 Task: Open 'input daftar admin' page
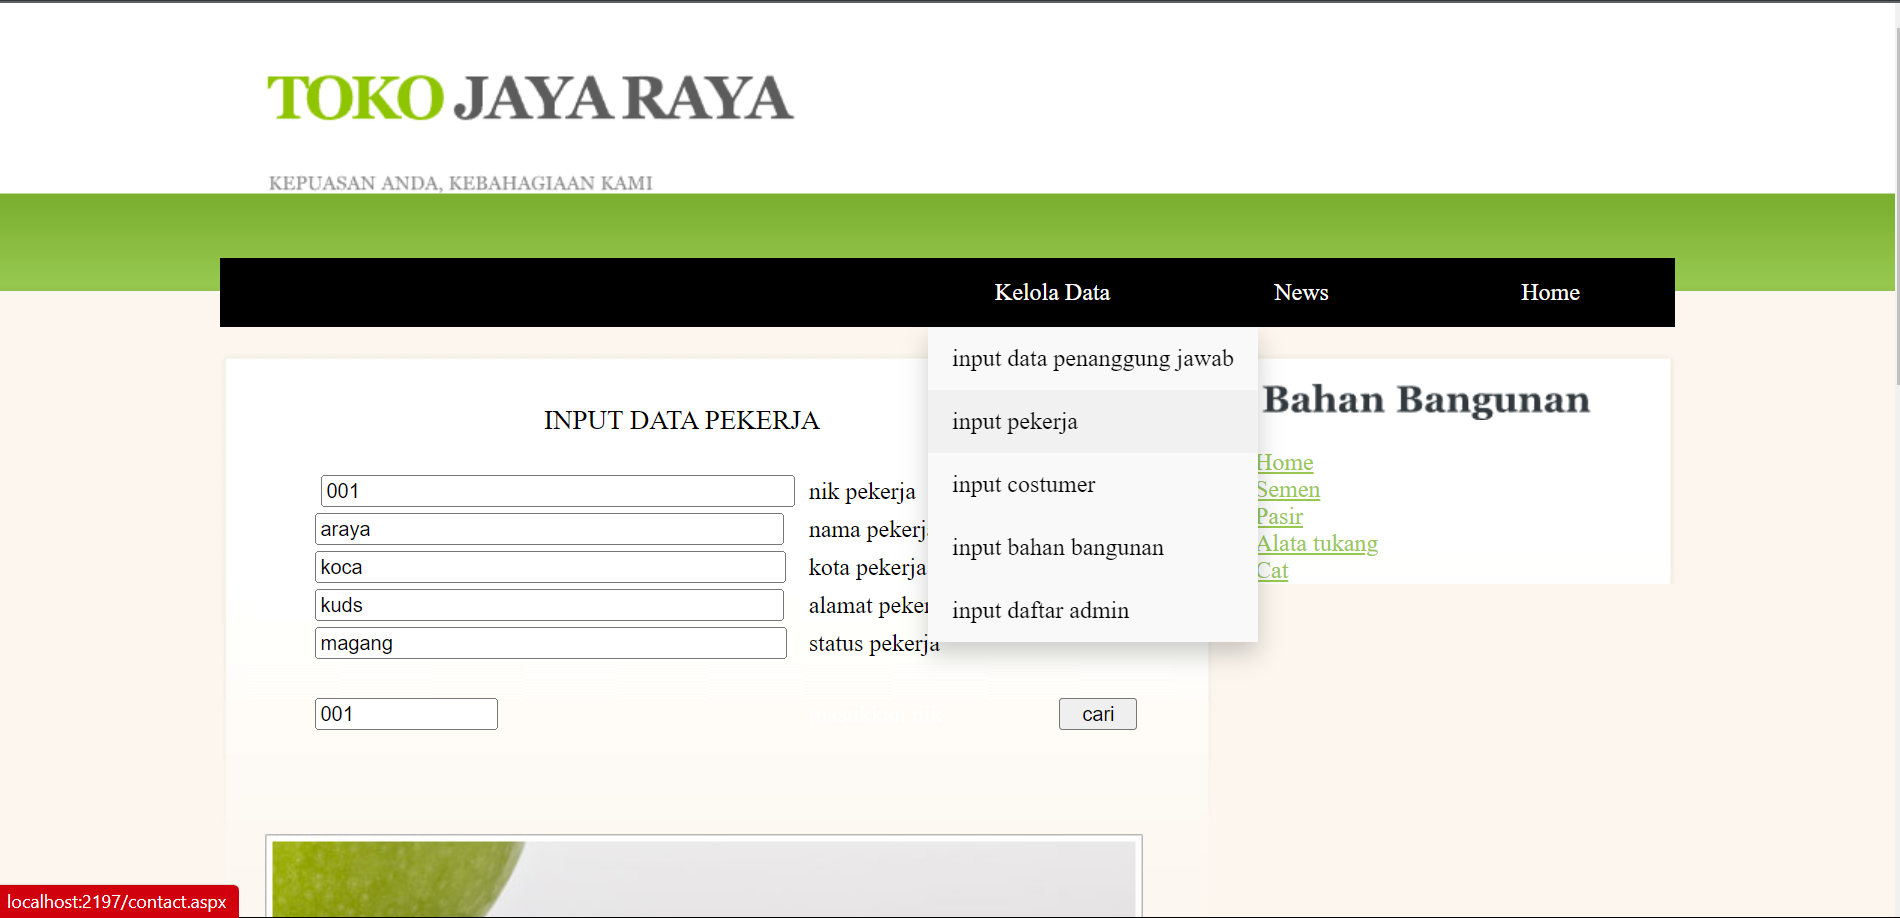coord(1040,610)
